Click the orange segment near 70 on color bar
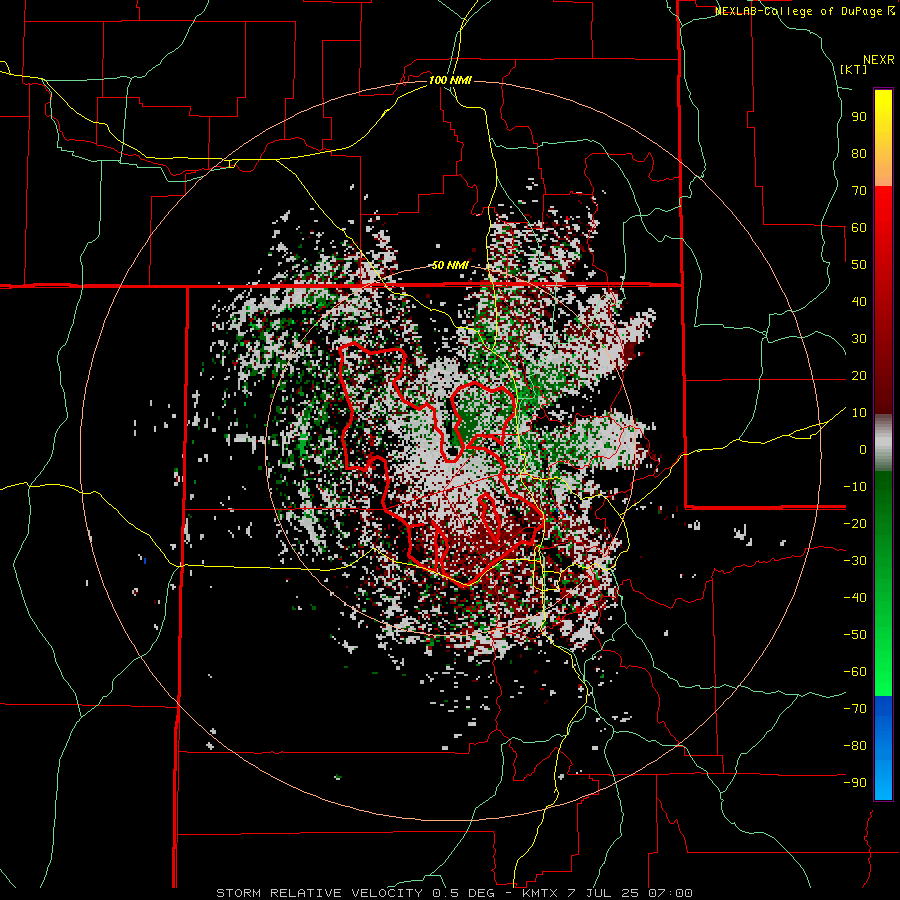 coord(883,172)
